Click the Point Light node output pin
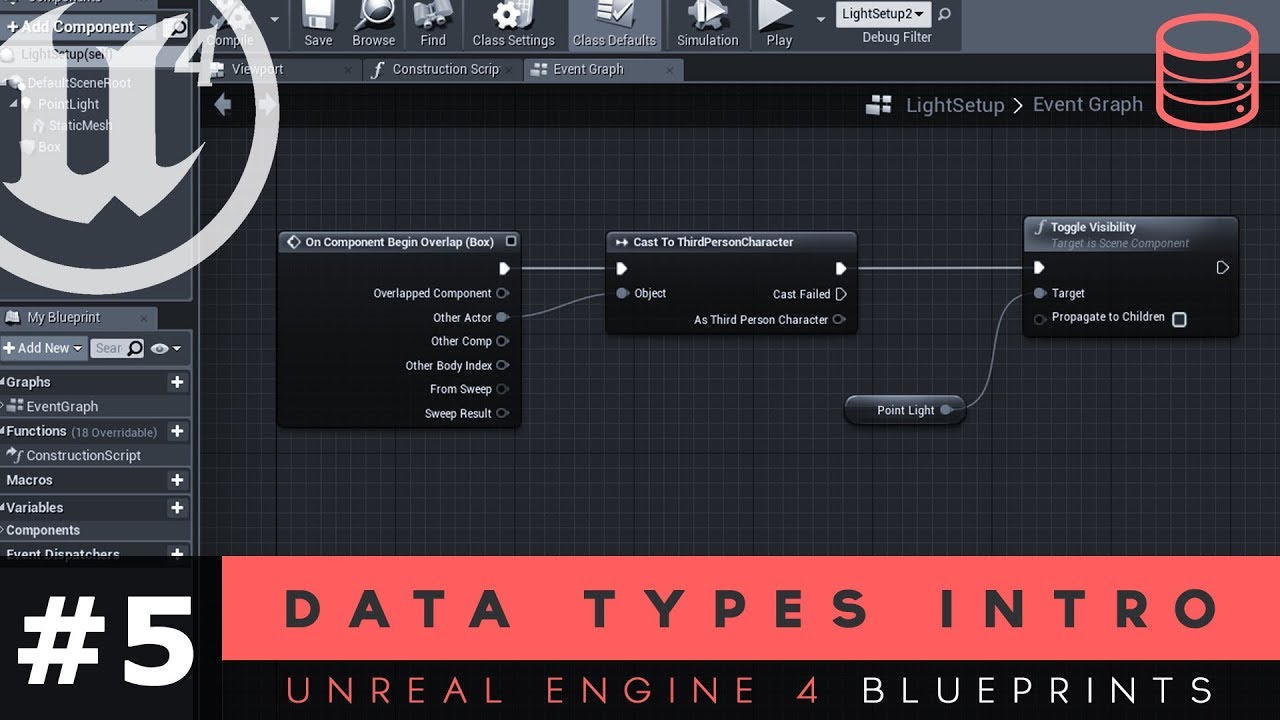1280x720 pixels. coord(946,410)
